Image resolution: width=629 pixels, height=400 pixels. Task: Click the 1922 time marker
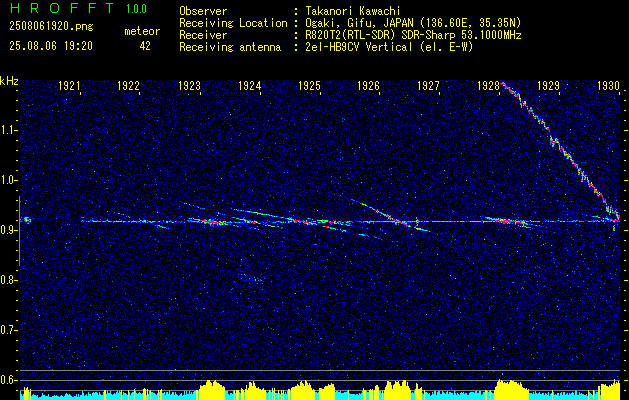(x=128, y=85)
